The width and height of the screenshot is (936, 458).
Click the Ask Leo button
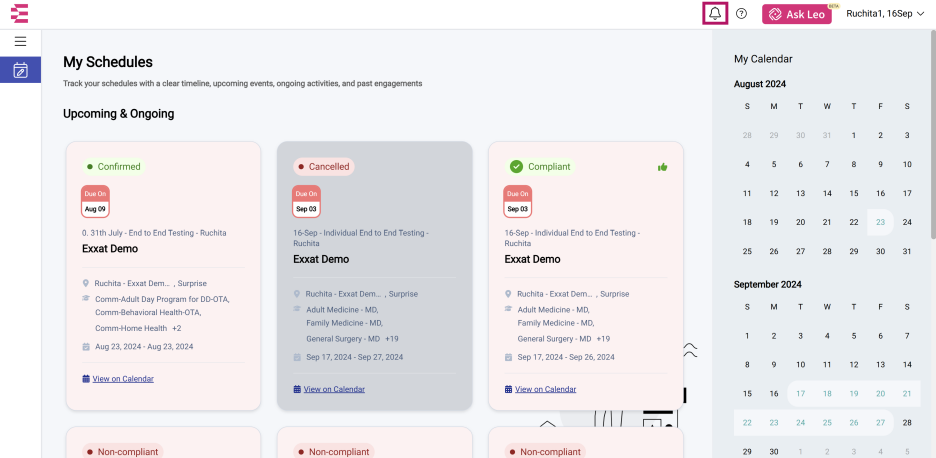[x=797, y=14]
